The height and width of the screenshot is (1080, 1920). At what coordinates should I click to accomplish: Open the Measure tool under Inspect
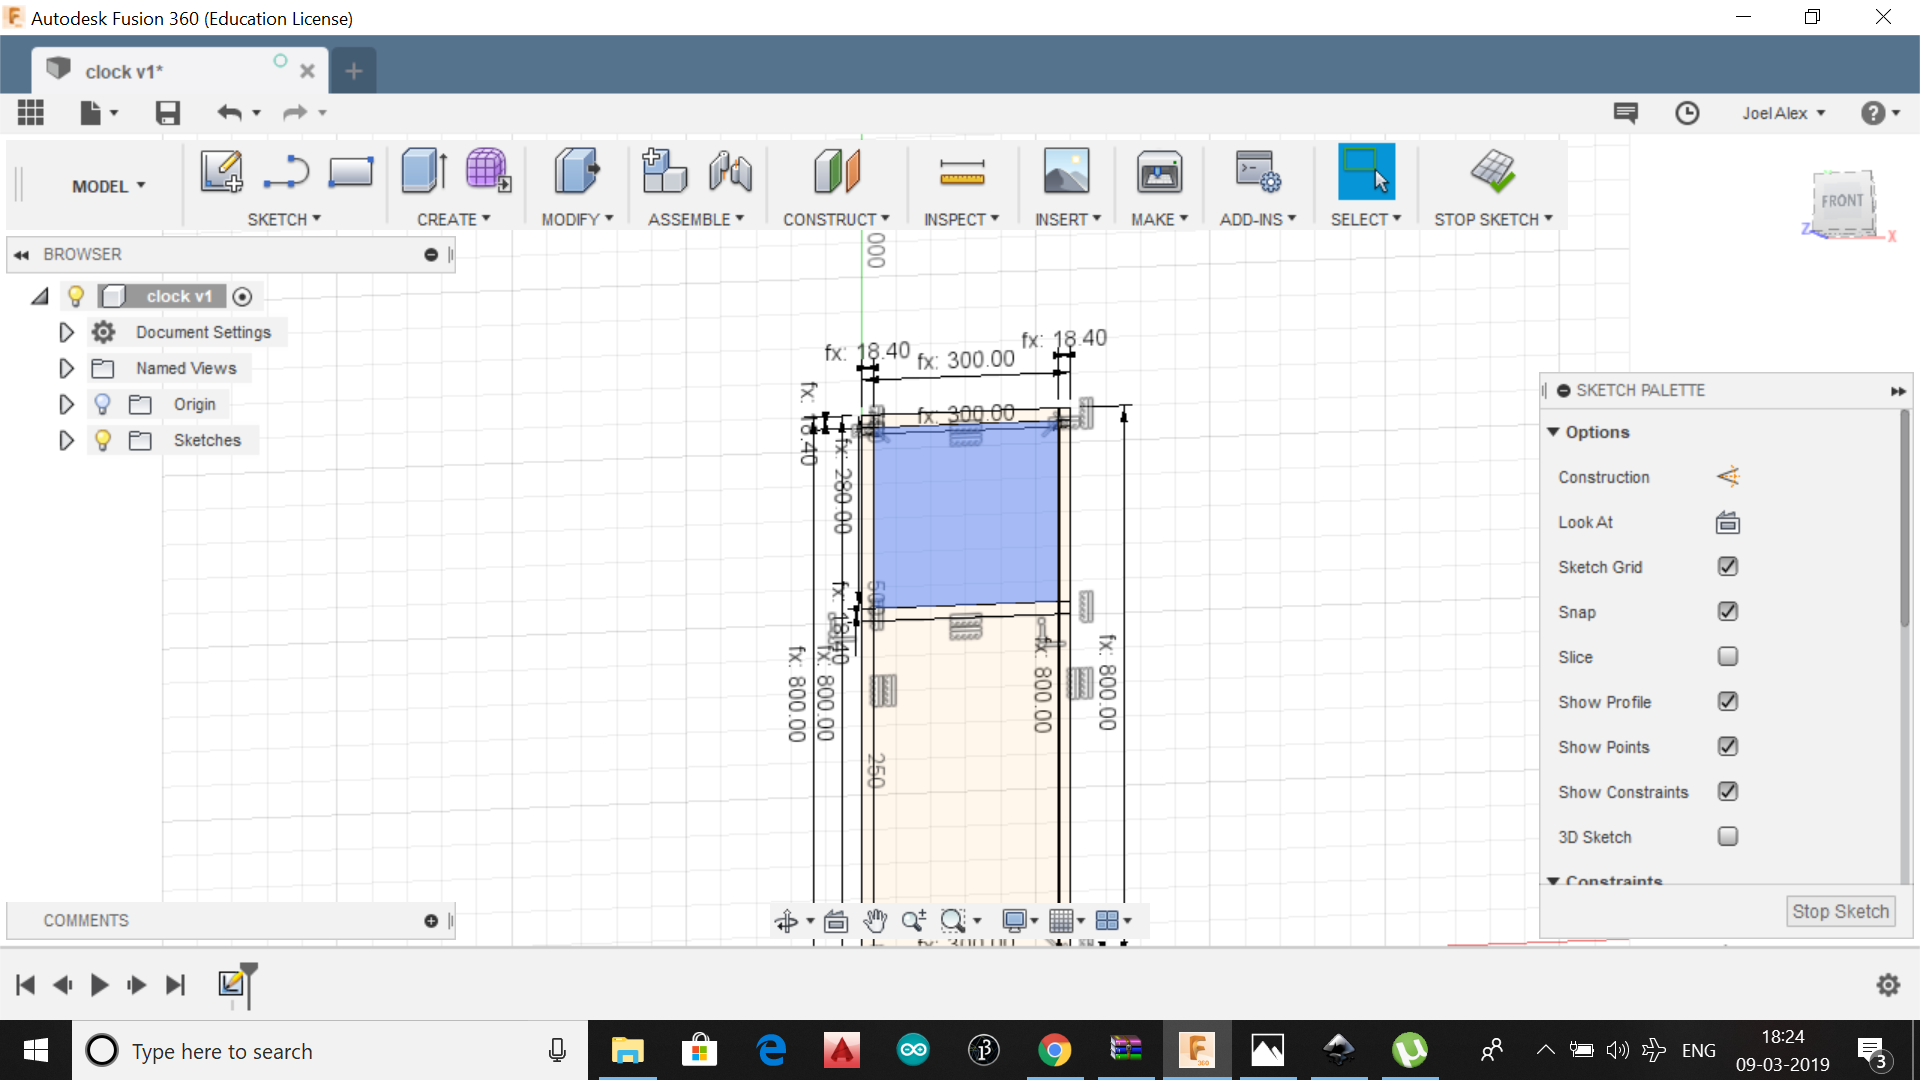[961, 173]
